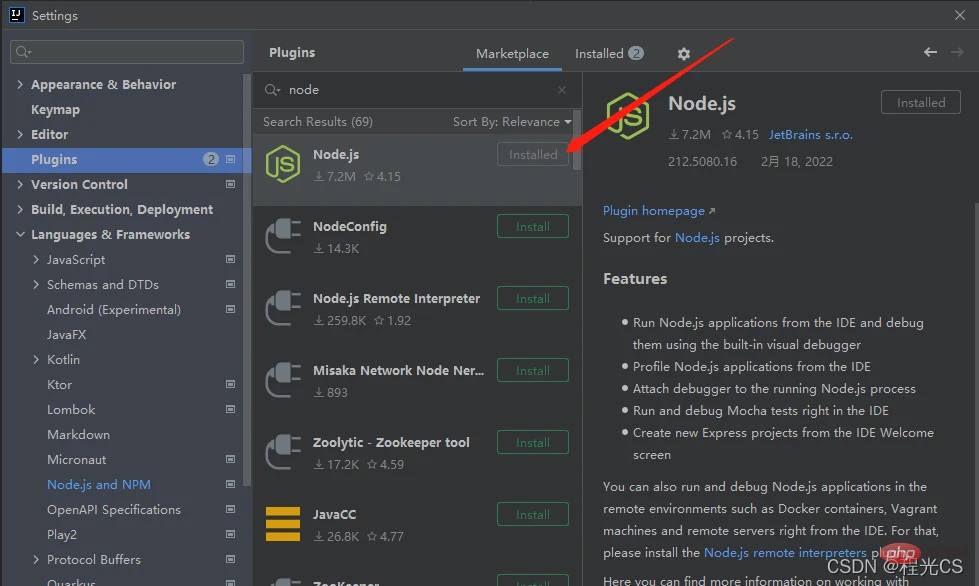The image size is (979, 586).
Task: Open the Sort By: Relevance dropdown
Action: 512,122
